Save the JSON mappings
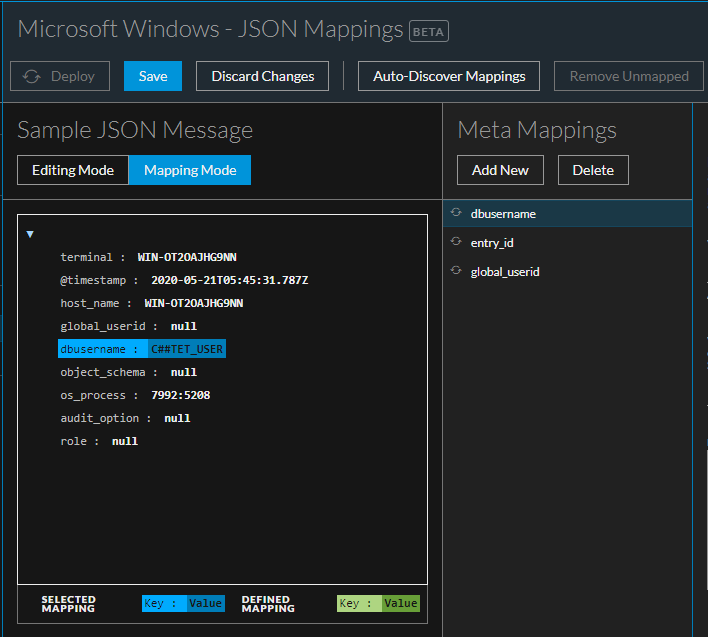The width and height of the screenshot is (708, 637). coord(153,76)
